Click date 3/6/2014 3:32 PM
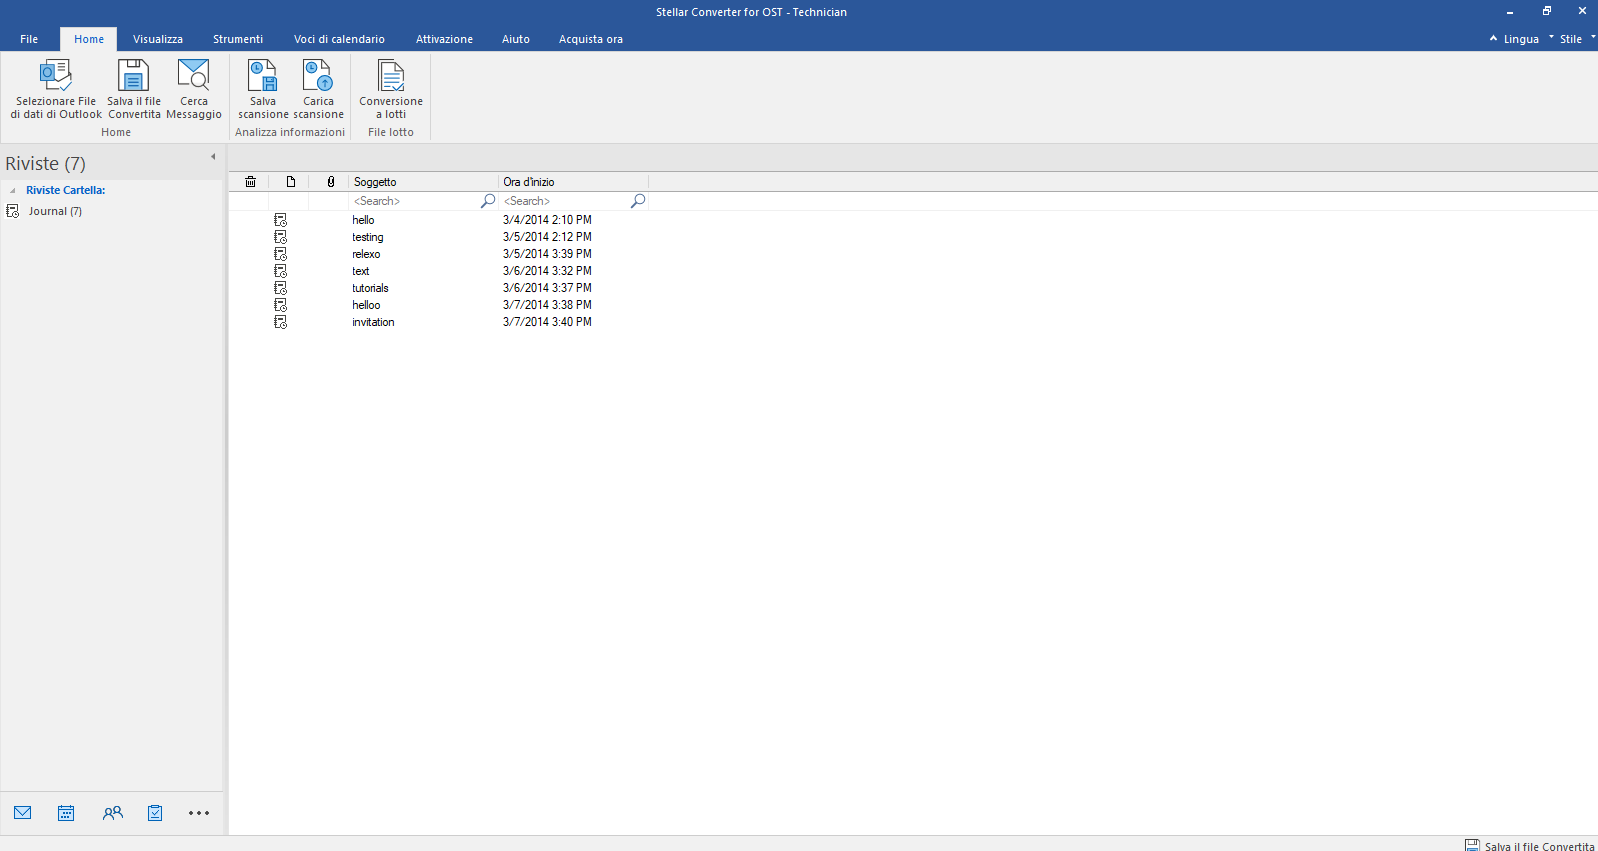Viewport: 1598px width, 851px height. click(547, 271)
